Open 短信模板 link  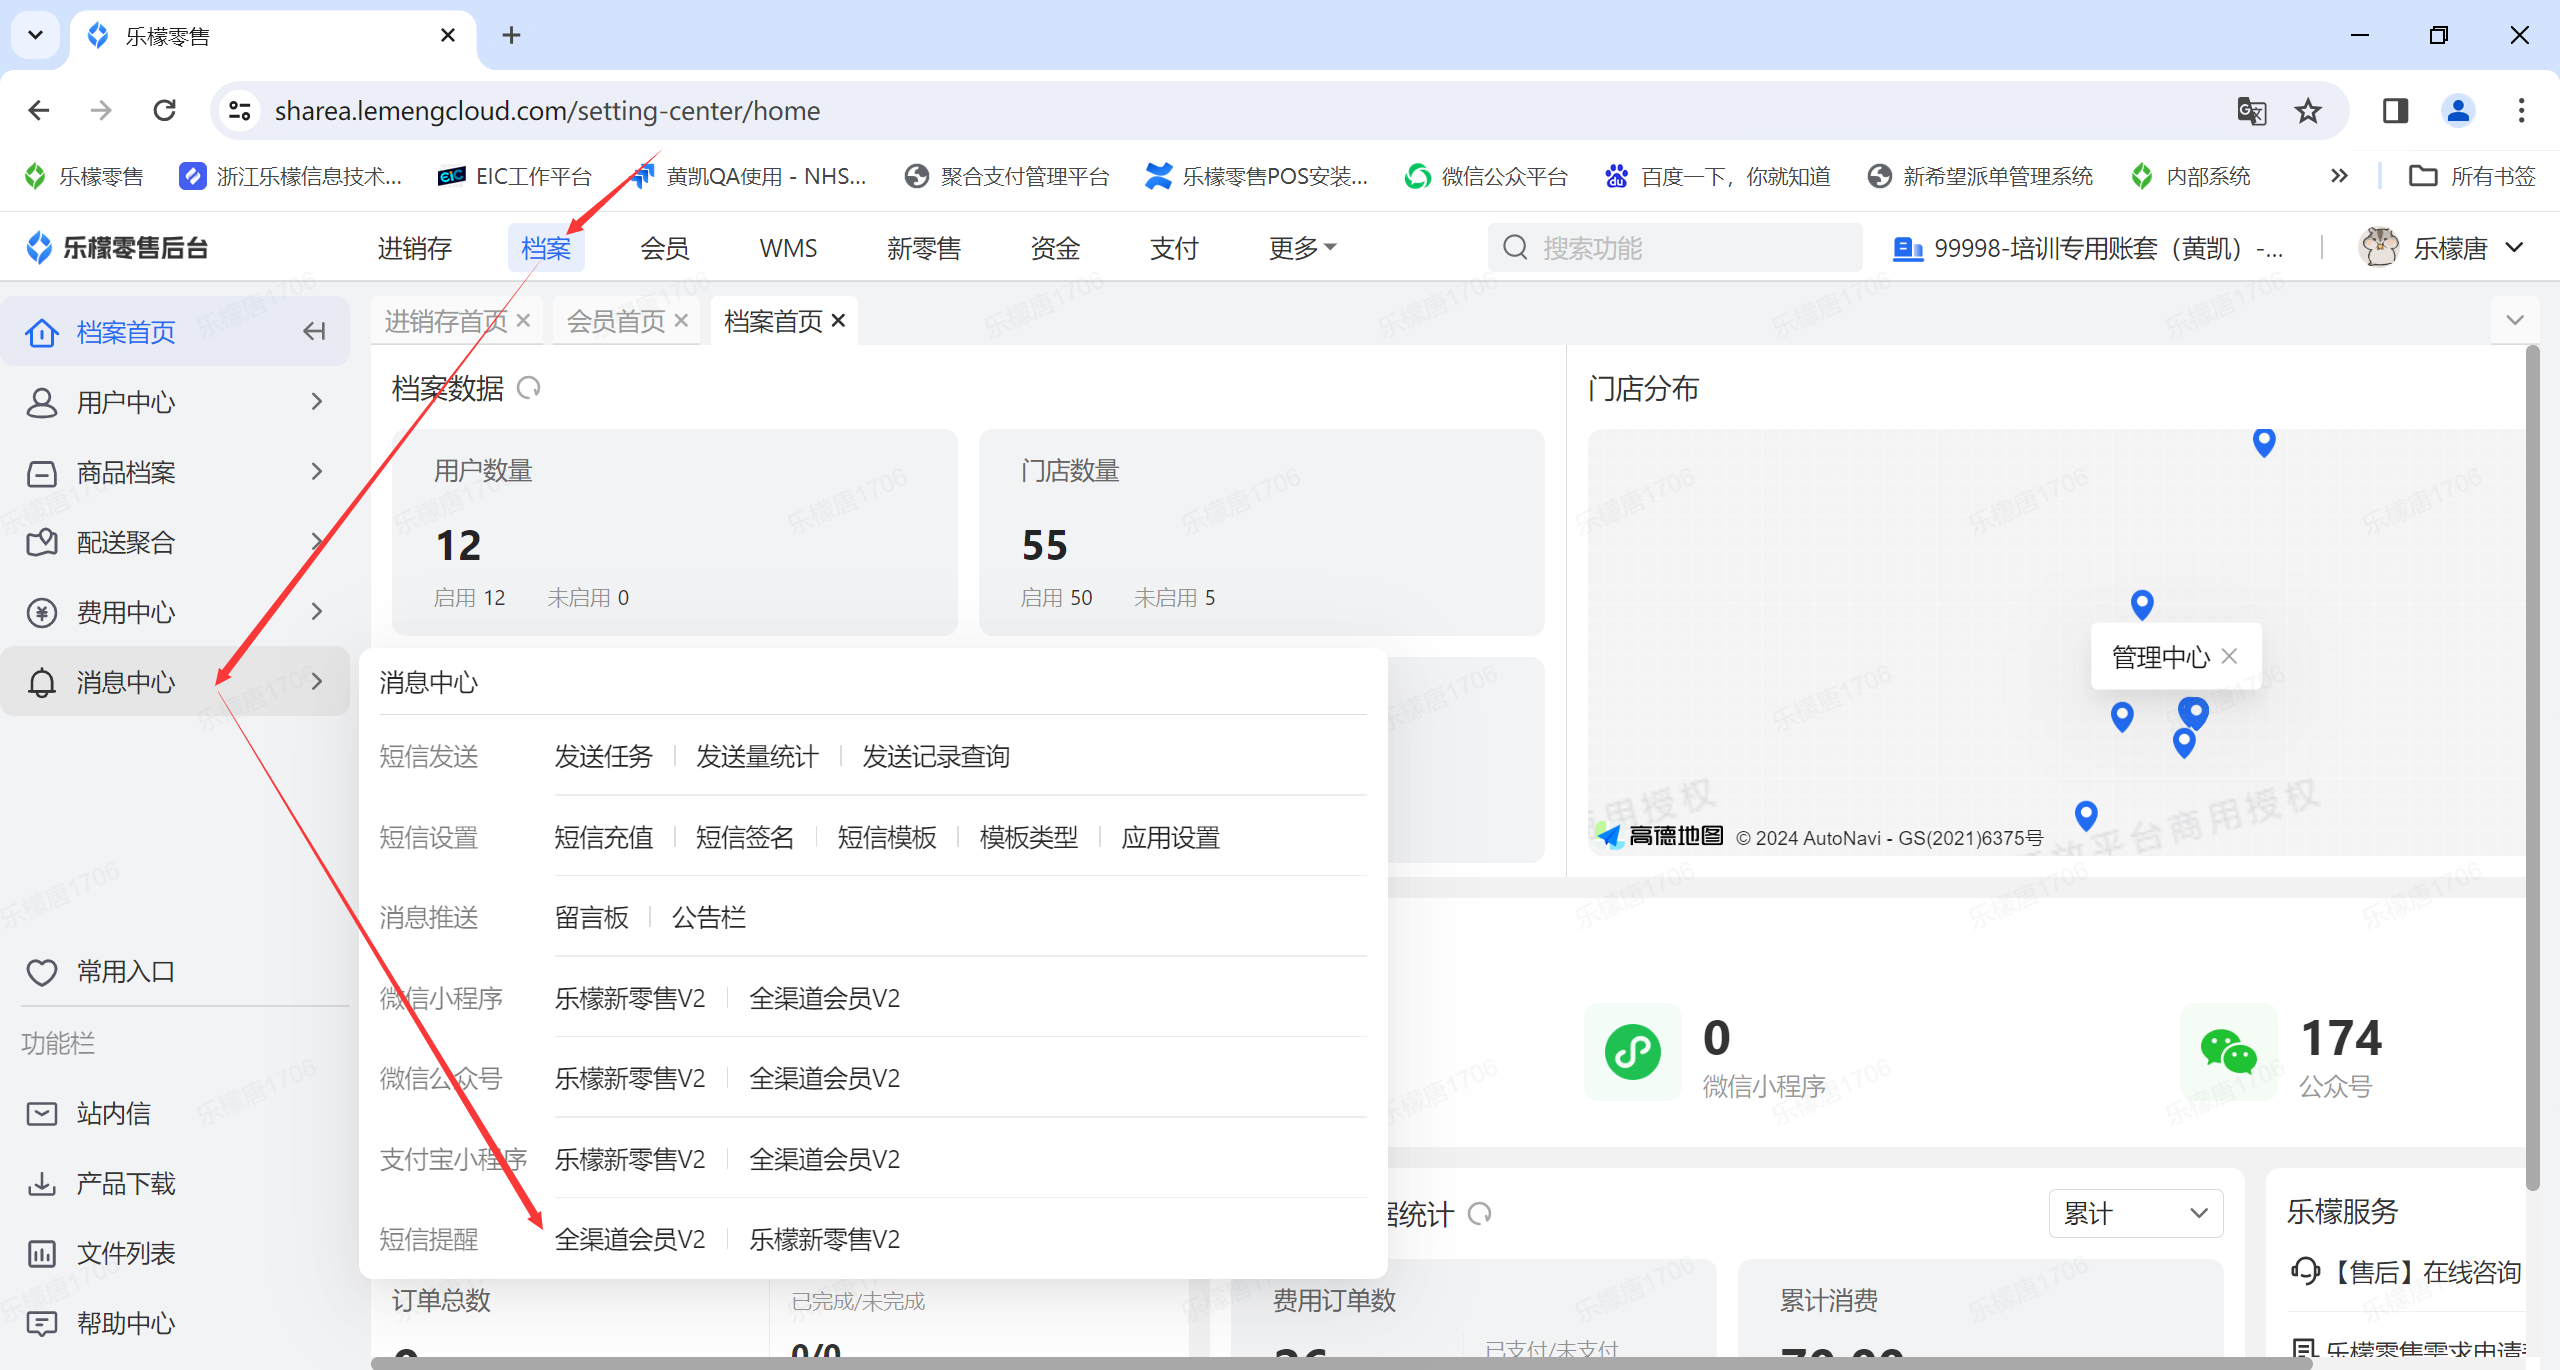click(887, 838)
